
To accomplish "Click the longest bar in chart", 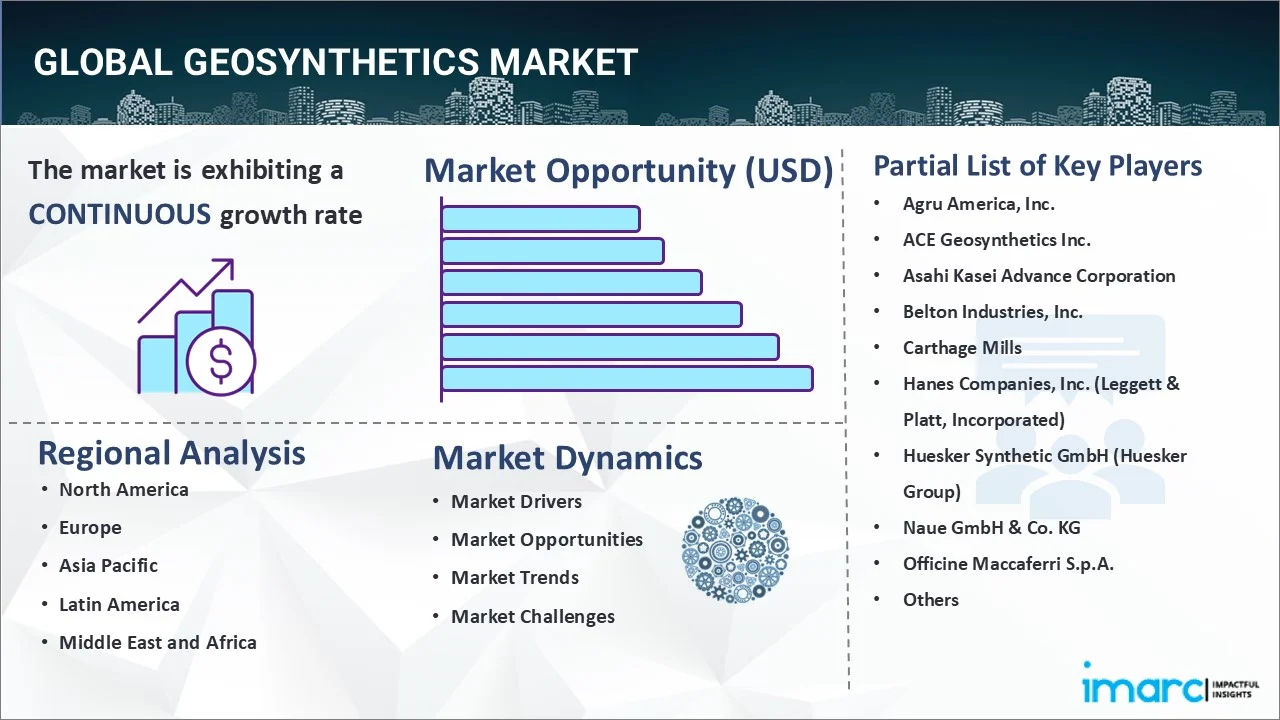I will pyautogui.click(x=626, y=378).
